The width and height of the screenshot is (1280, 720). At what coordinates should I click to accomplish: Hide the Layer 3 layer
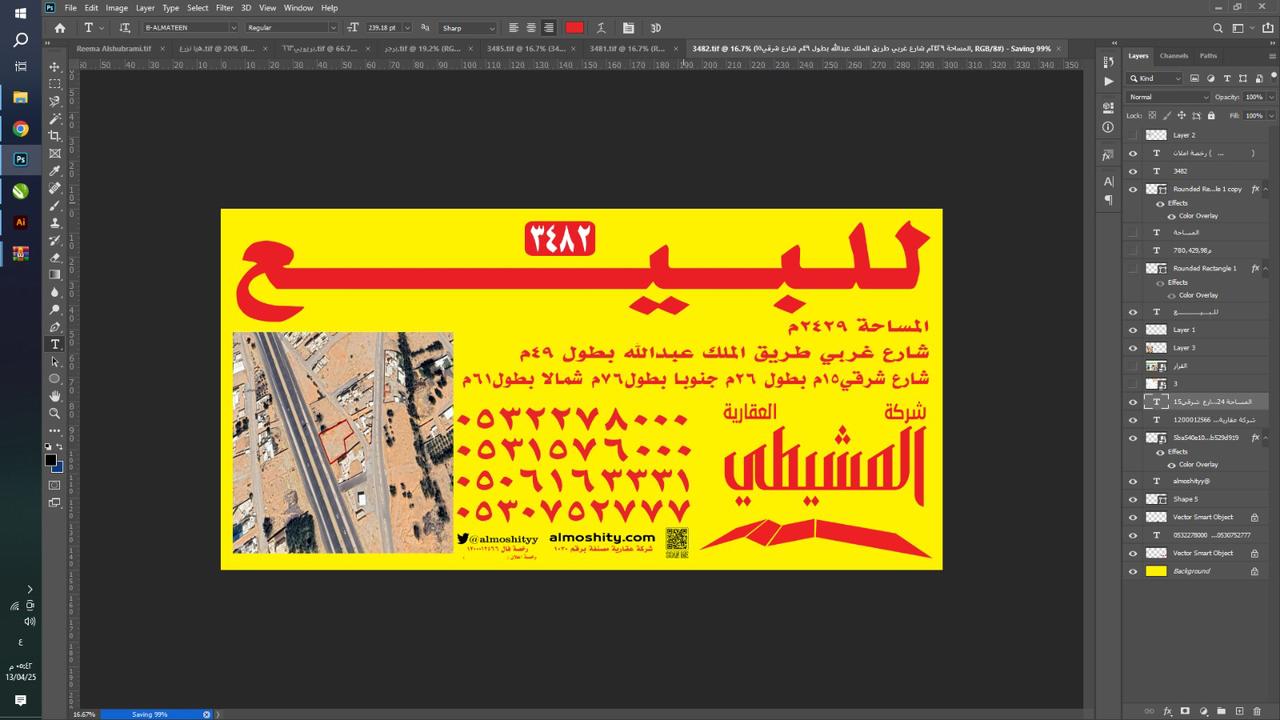tap(1133, 348)
